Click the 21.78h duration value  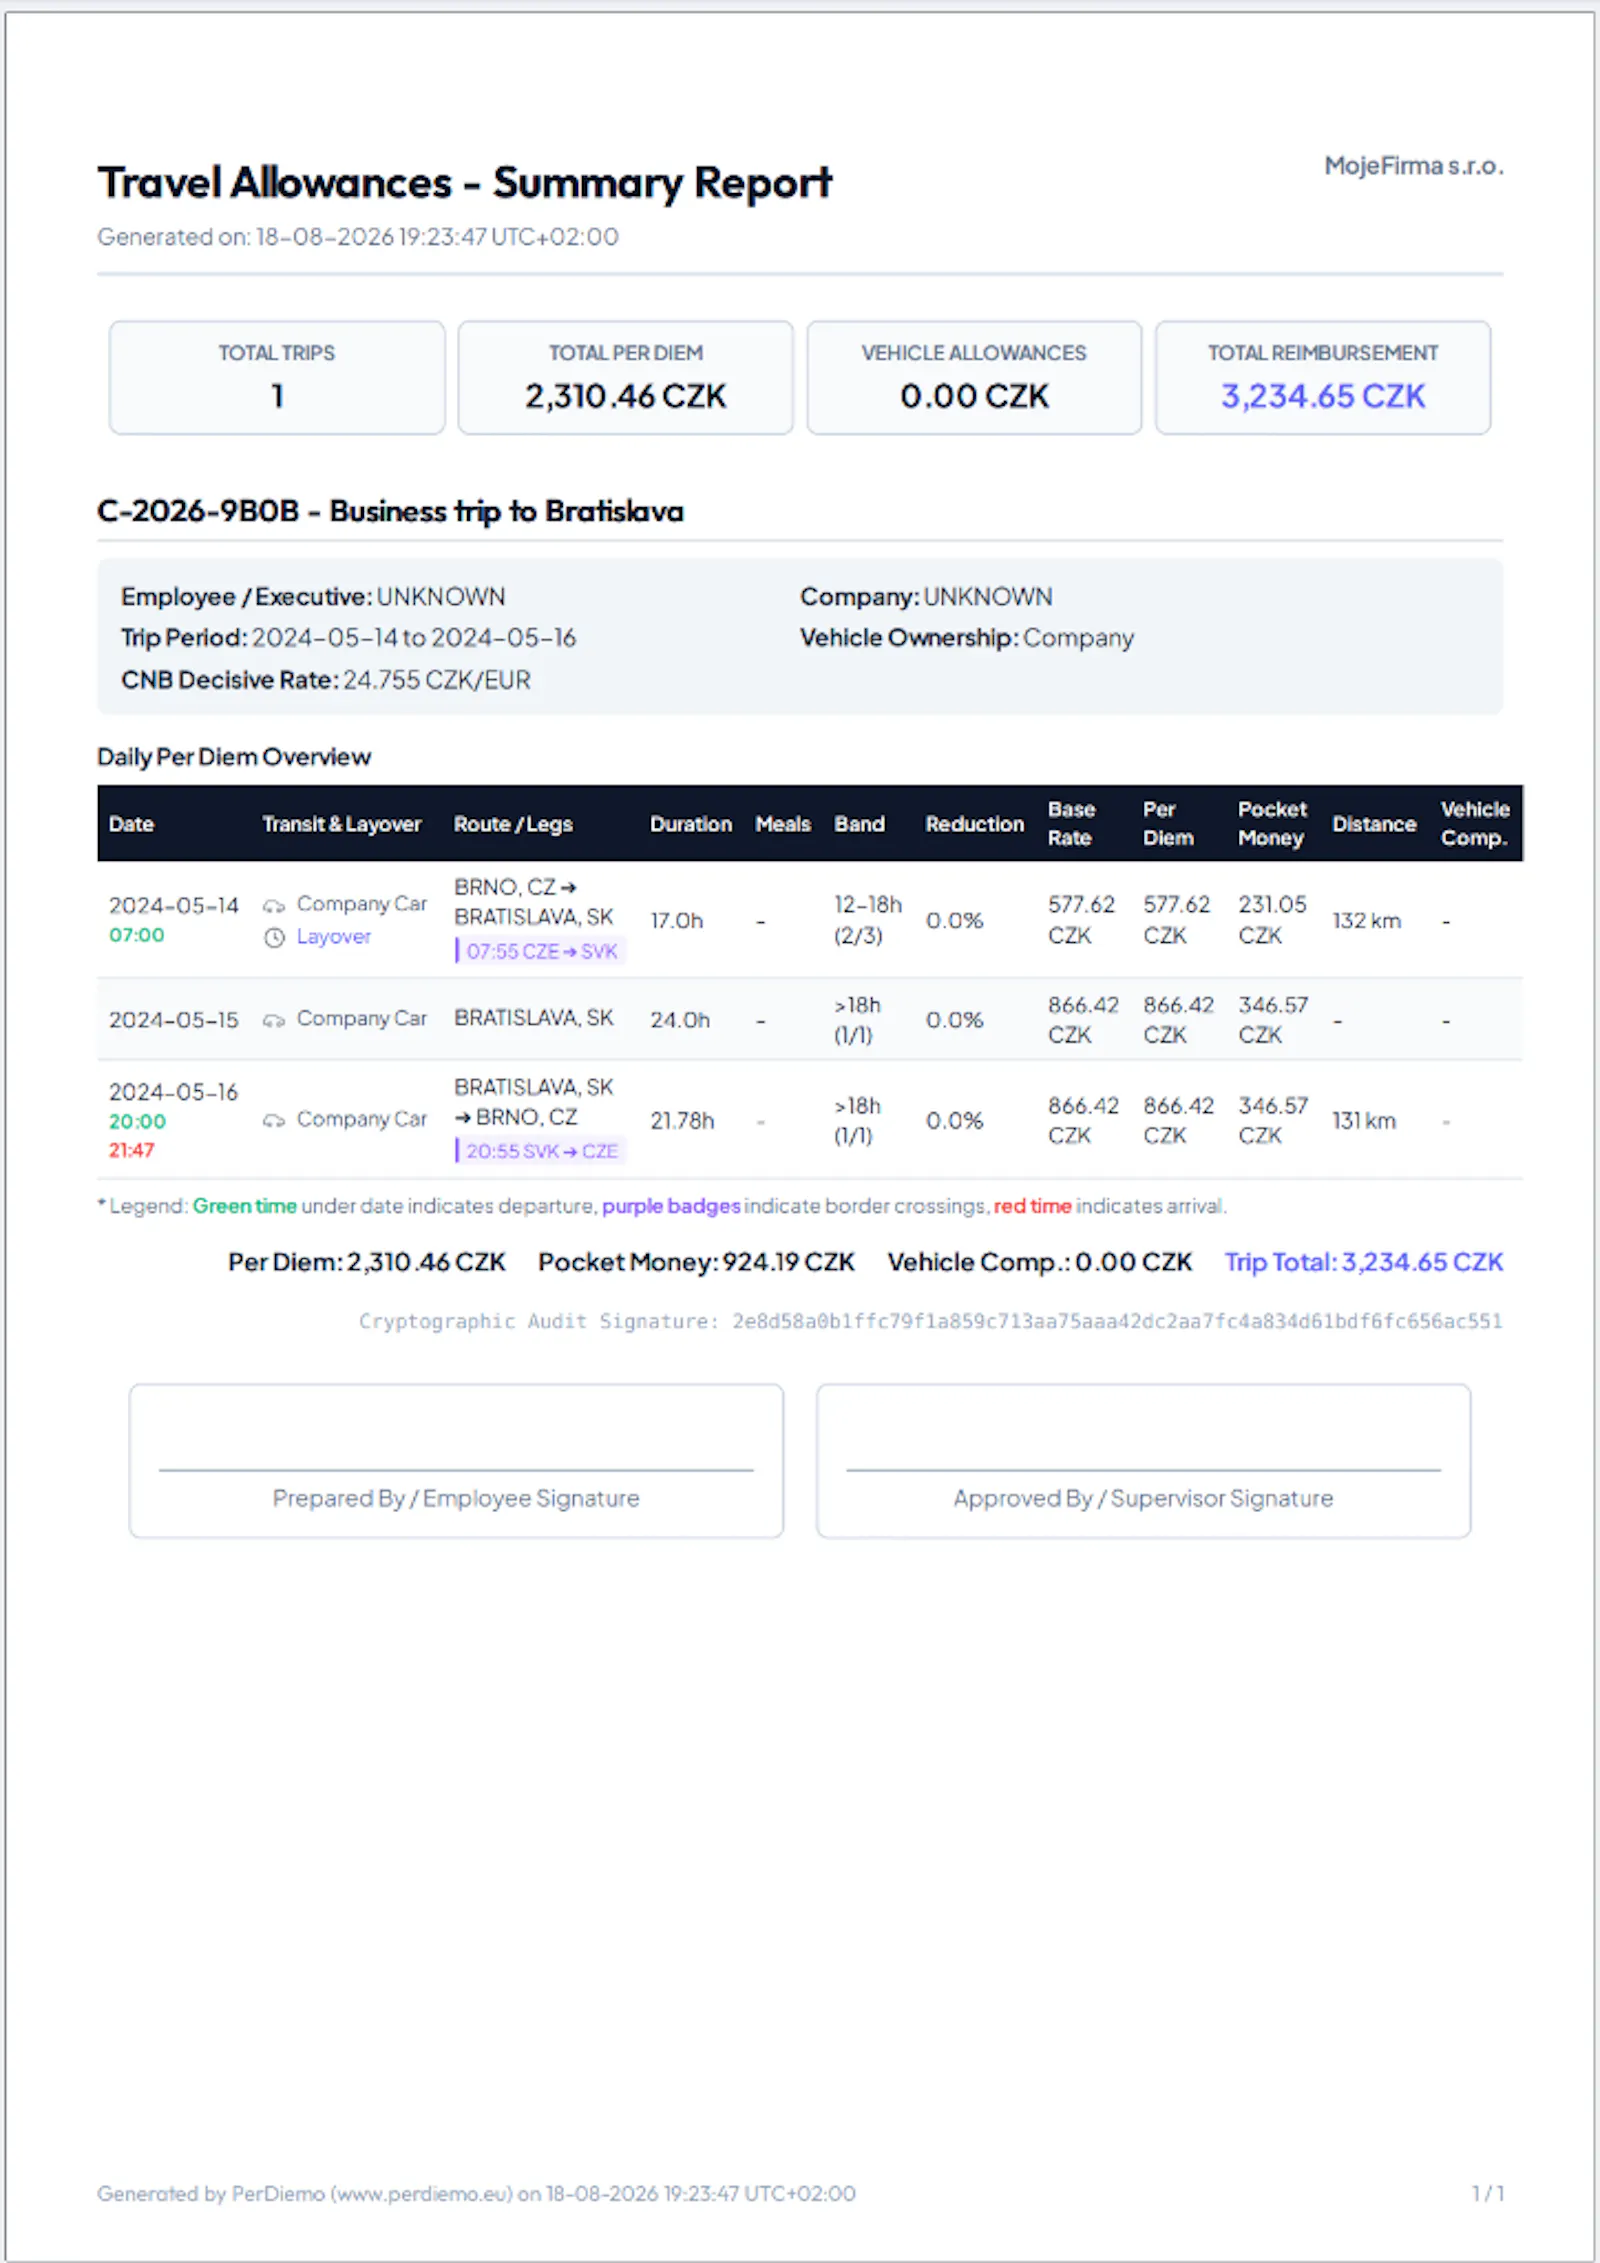(682, 1121)
